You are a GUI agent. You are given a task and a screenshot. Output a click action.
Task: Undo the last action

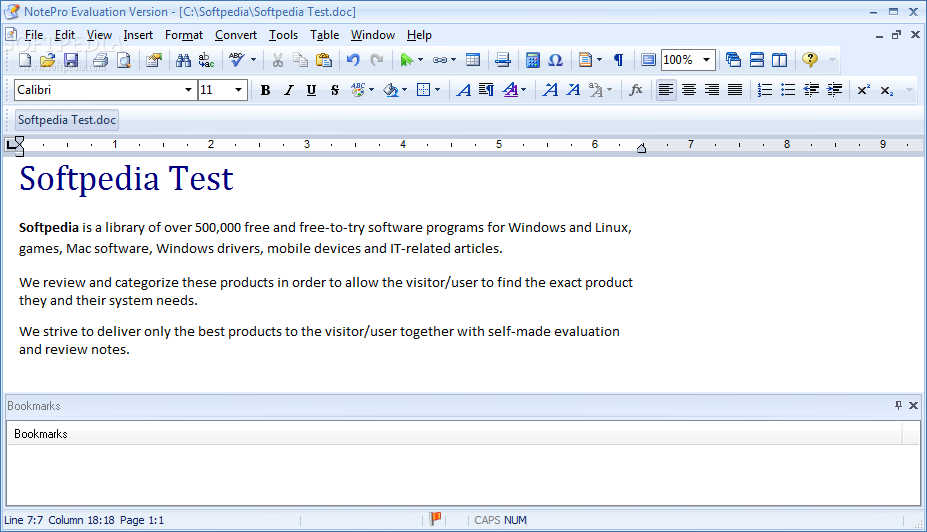click(353, 60)
